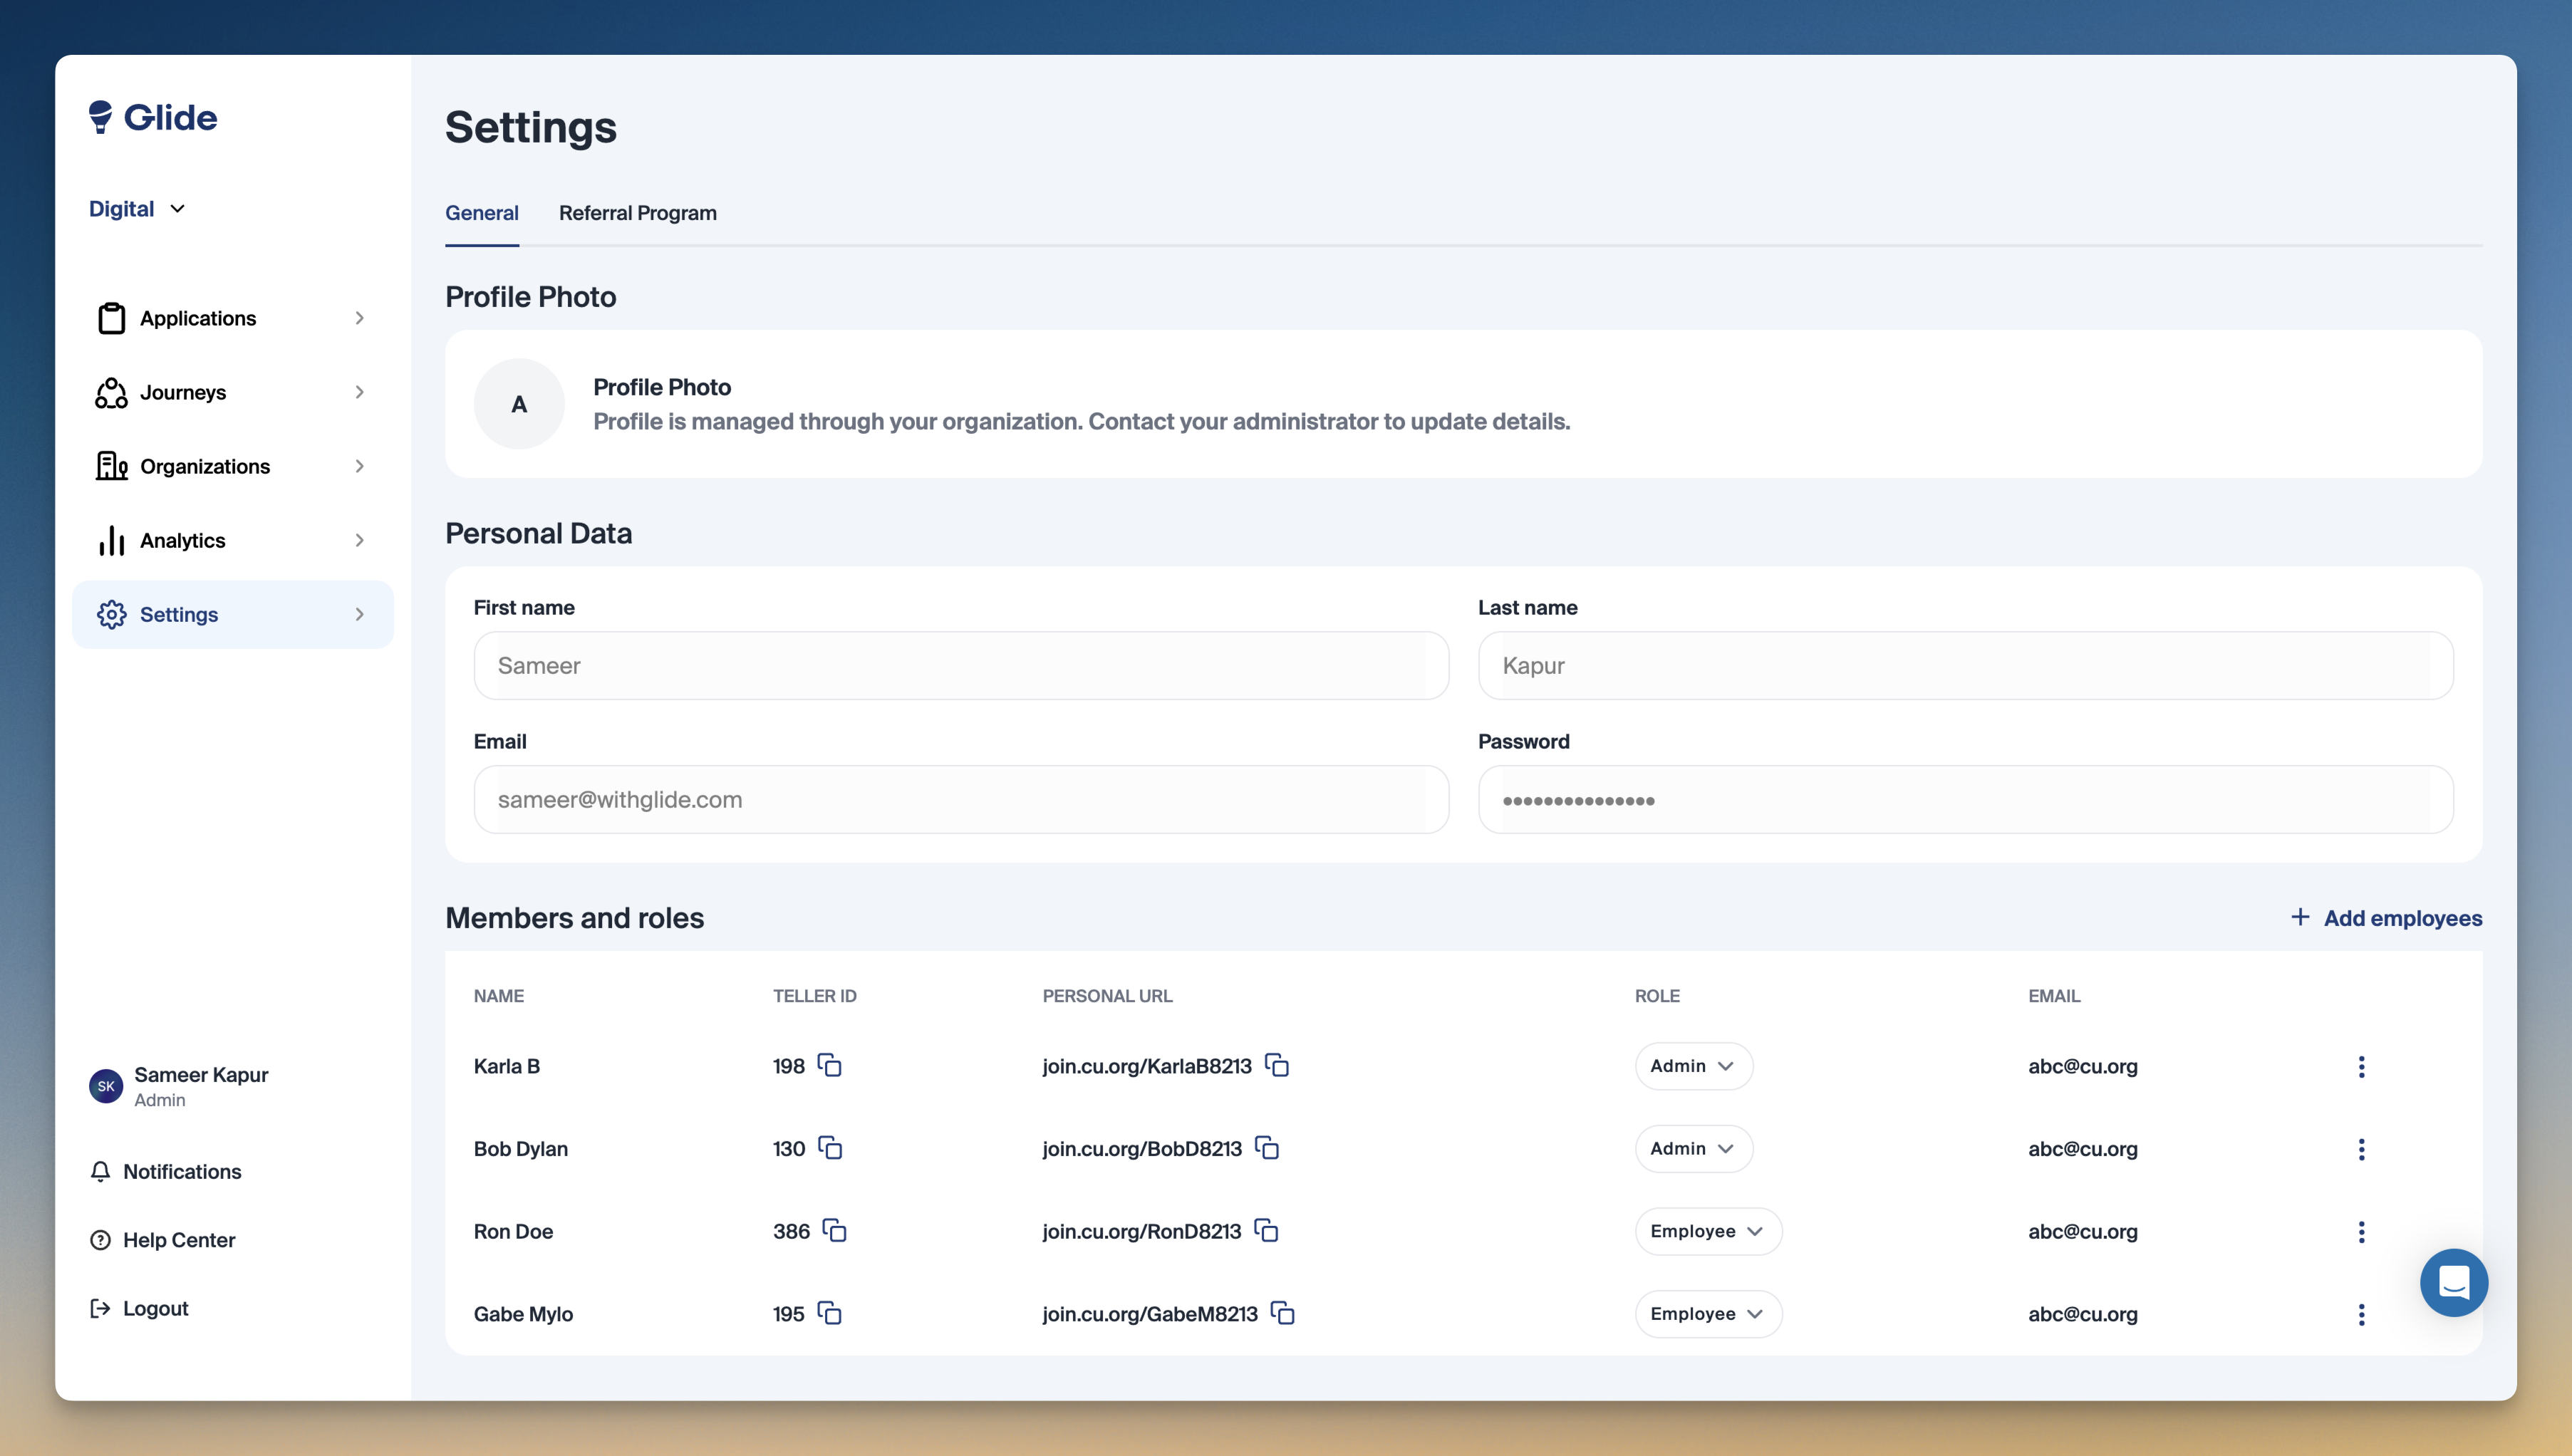Expand the Analytics menu chevron
The width and height of the screenshot is (2572, 1456).
point(359,540)
